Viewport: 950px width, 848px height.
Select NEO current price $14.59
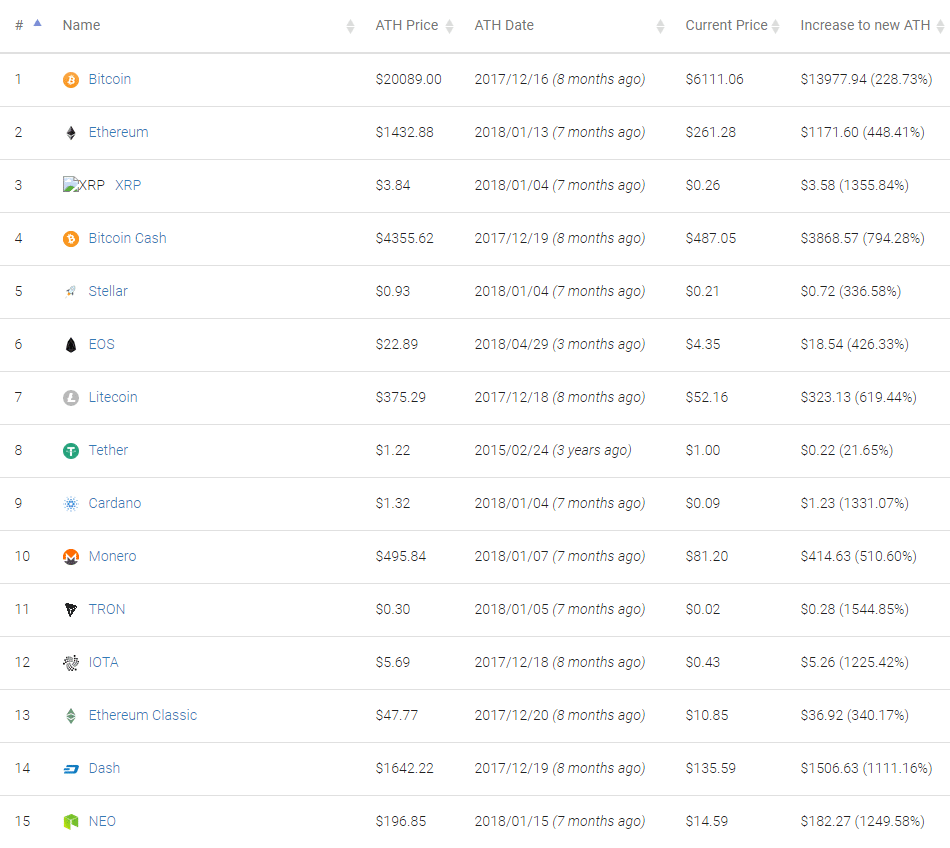(x=706, y=821)
